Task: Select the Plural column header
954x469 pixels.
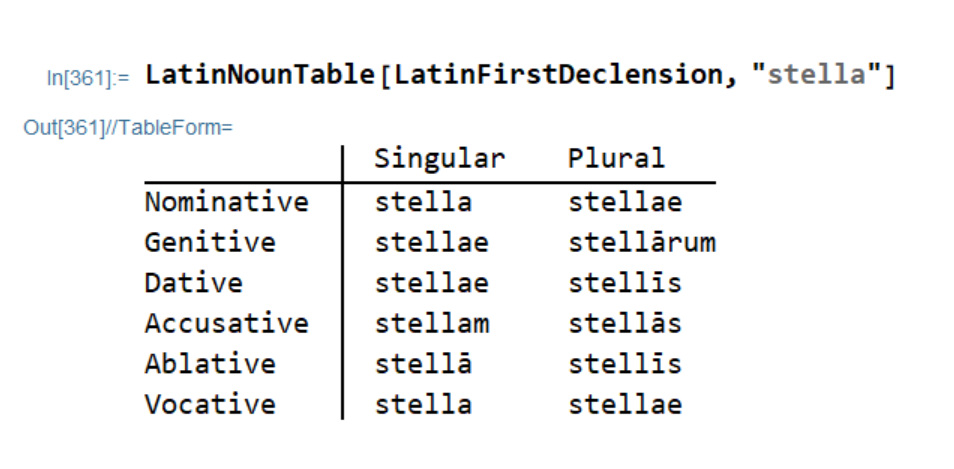Action: coord(616,159)
